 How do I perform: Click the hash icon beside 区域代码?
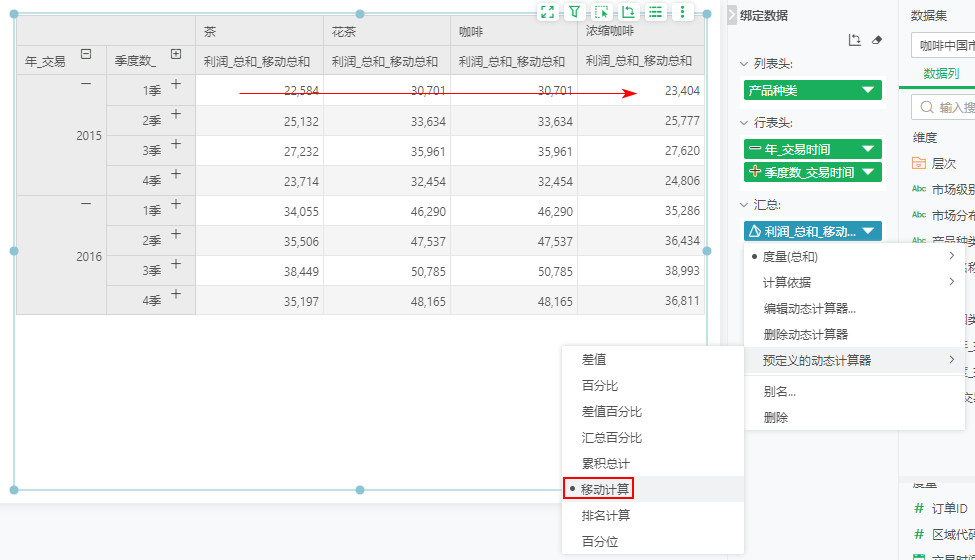[919, 535]
